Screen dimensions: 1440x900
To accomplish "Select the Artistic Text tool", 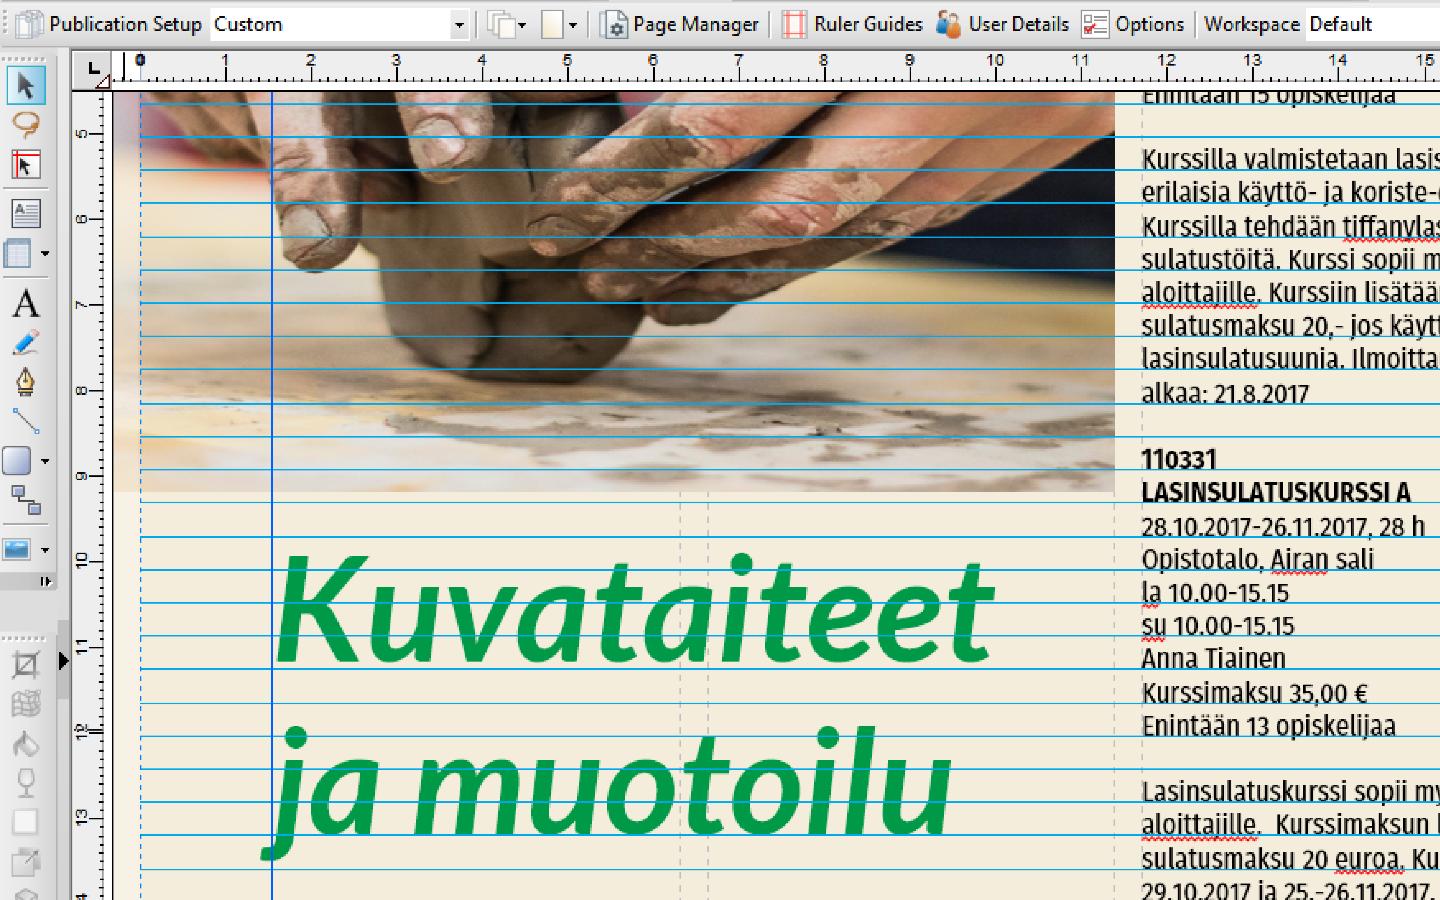I will (x=25, y=303).
